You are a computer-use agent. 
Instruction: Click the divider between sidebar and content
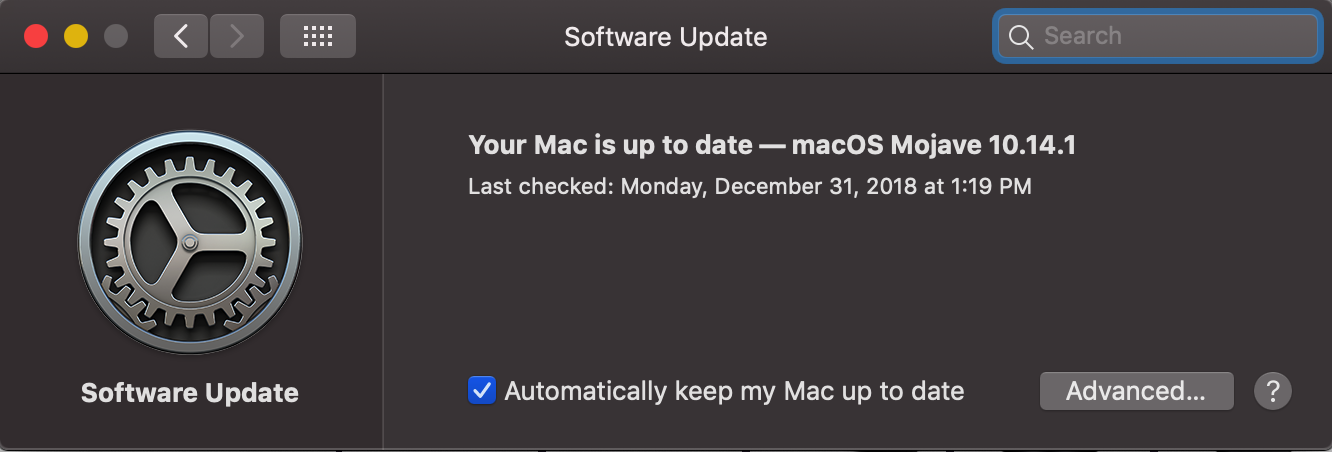coord(383,260)
